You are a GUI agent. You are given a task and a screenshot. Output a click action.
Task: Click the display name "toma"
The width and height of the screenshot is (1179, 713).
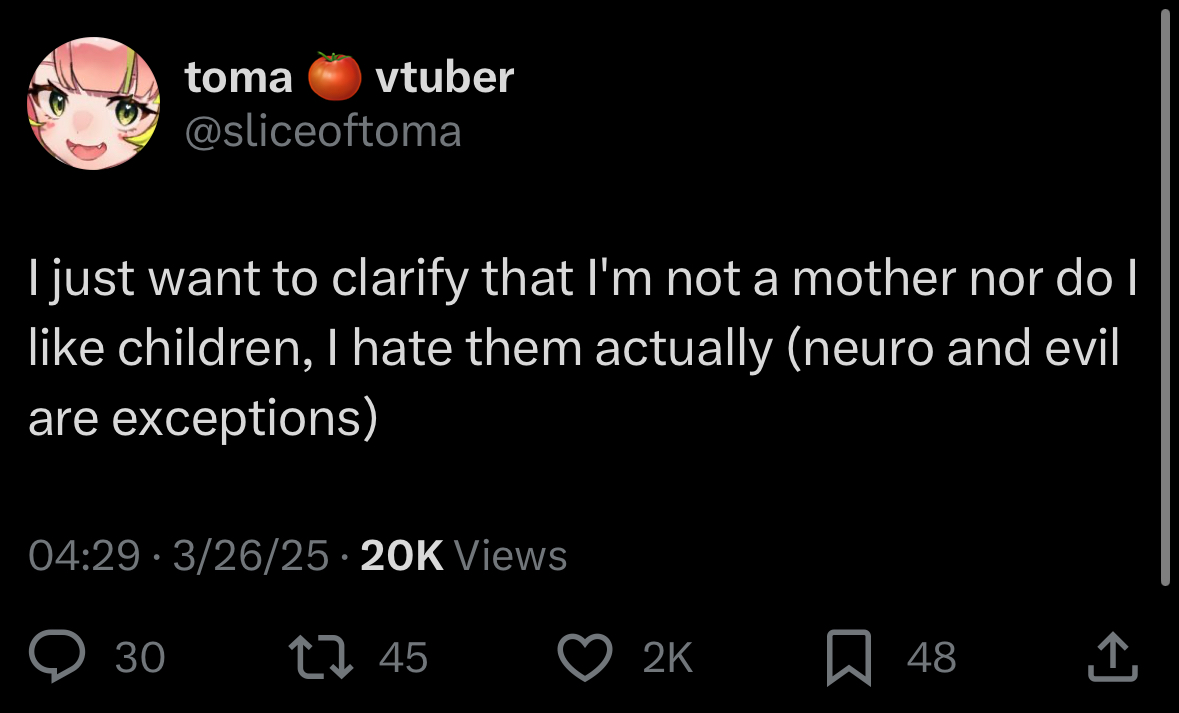[x=239, y=77]
